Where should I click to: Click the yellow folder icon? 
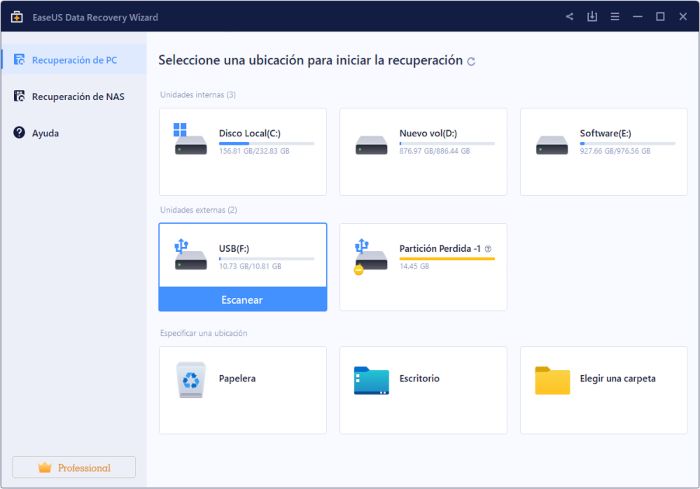(x=552, y=380)
